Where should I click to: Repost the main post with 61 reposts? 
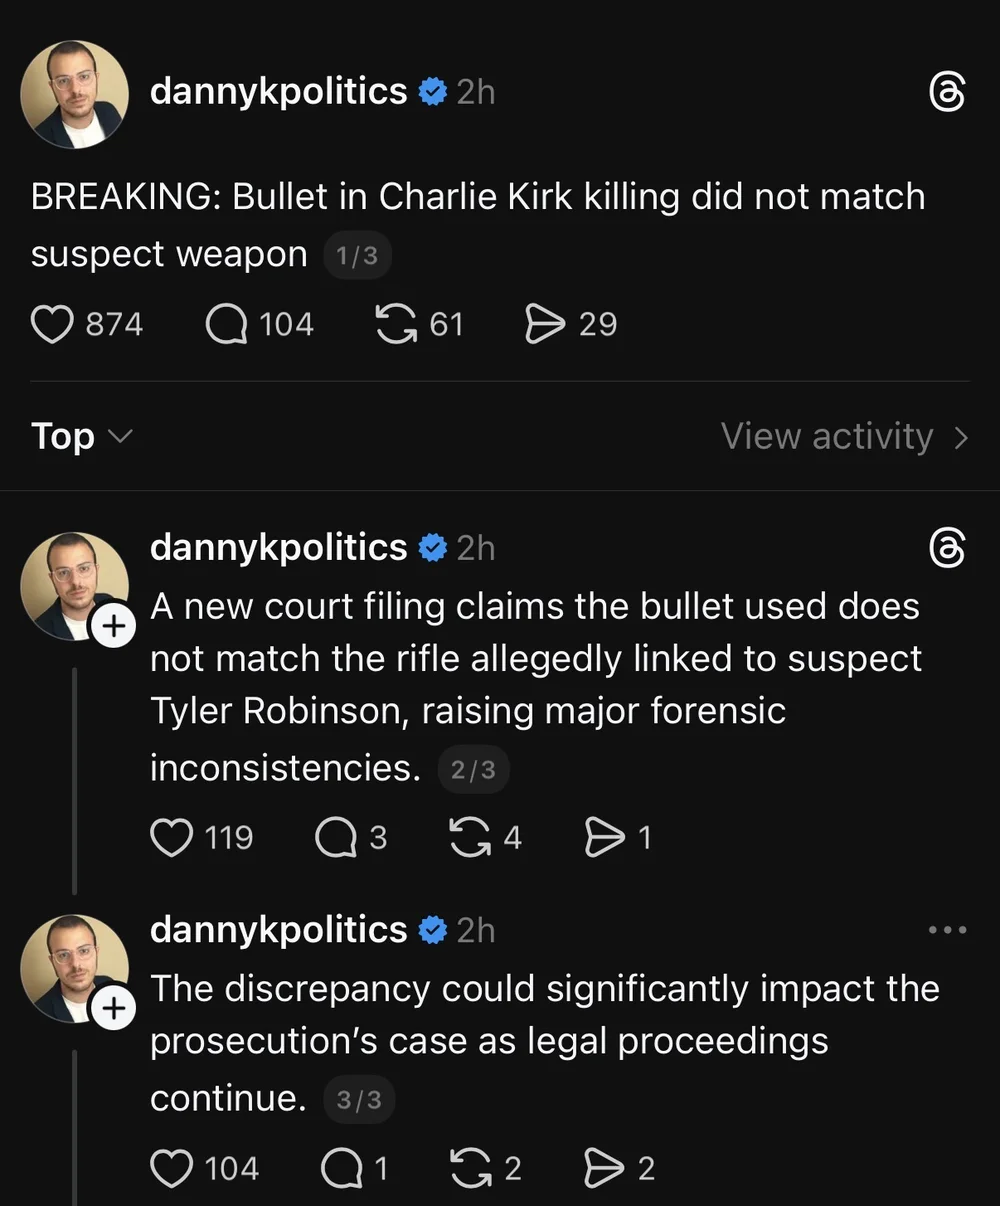coord(396,324)
